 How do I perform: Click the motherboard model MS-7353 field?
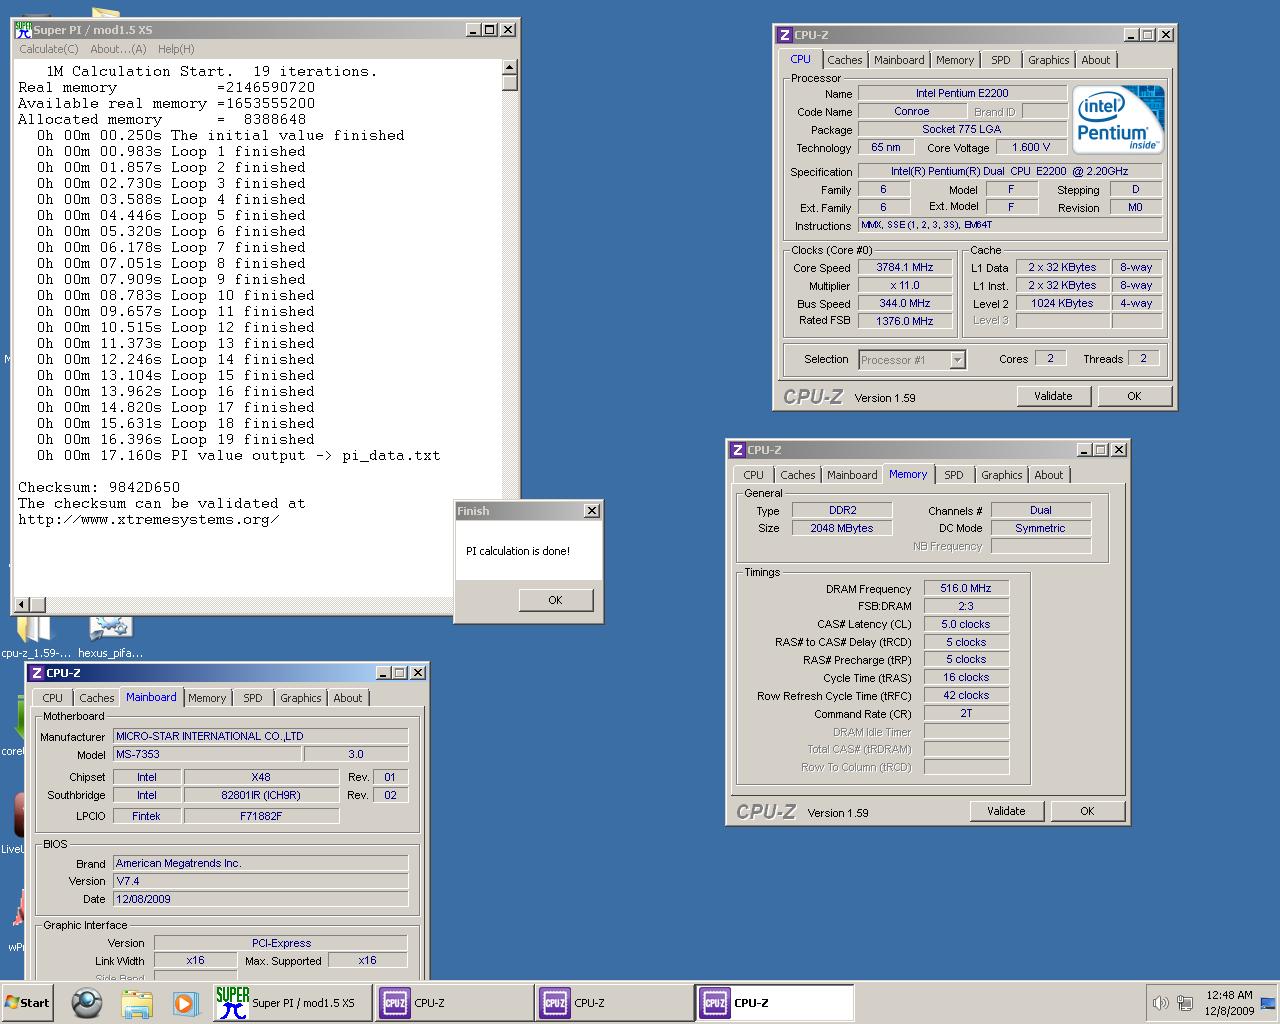pos(206,755)
